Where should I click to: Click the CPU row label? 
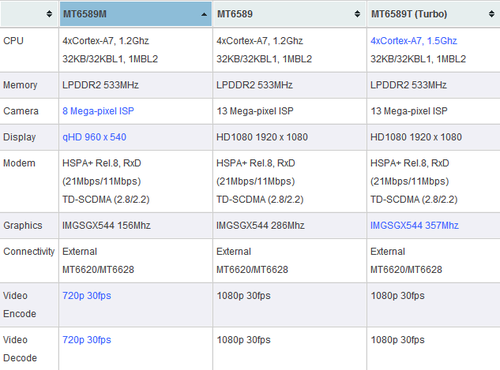click(13, 41)
